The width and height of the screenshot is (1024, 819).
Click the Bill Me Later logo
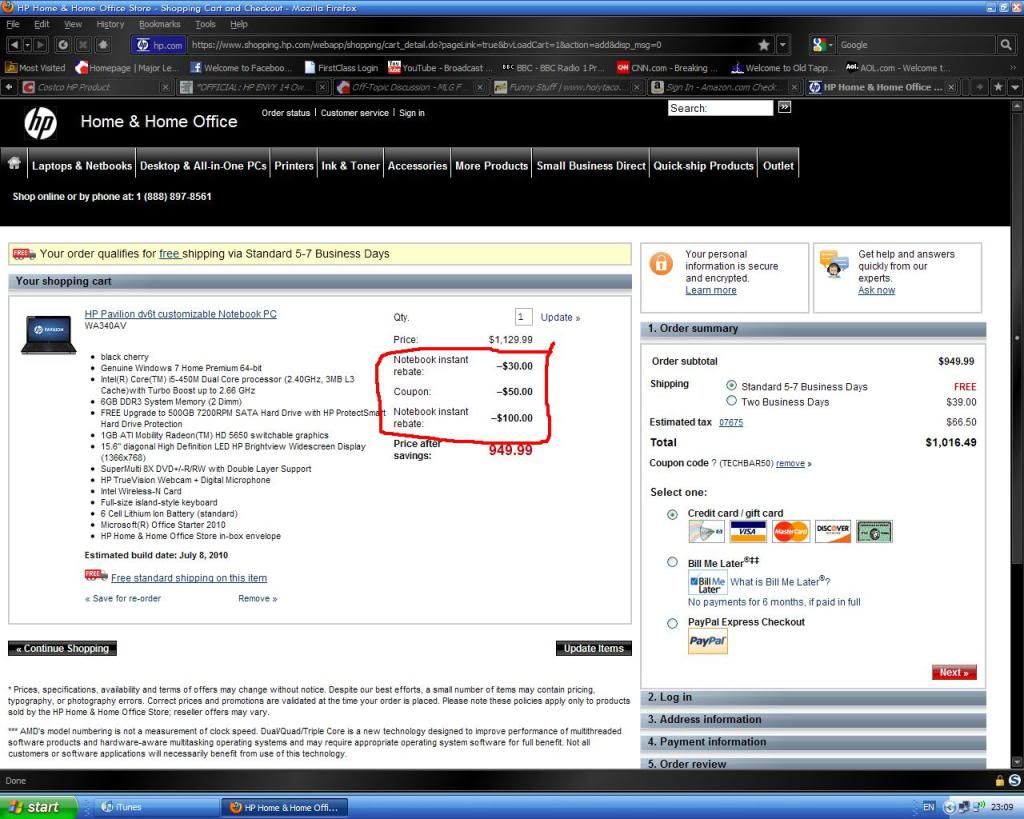(x=707, y=583)
